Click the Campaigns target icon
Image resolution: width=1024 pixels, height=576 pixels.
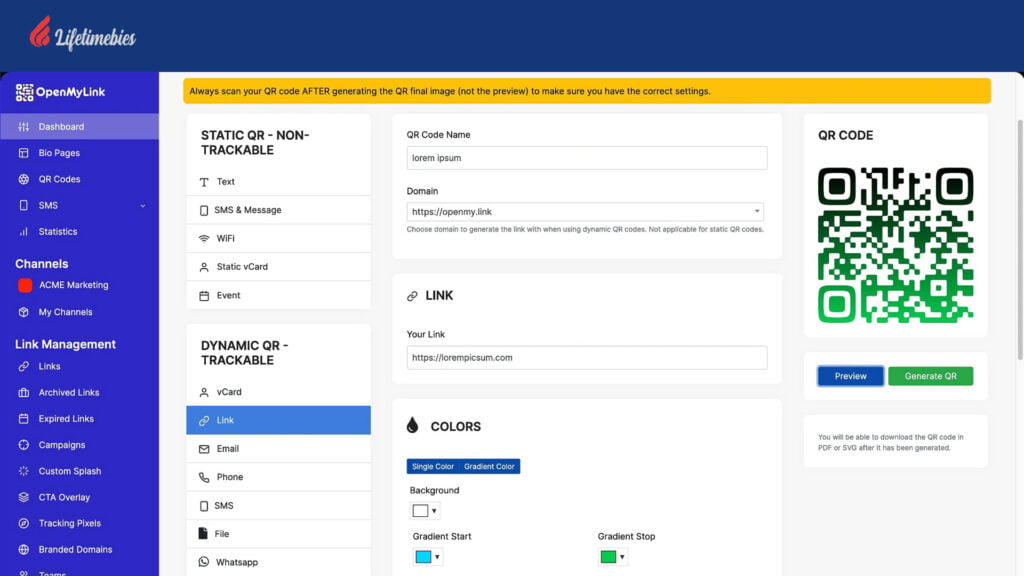coord(24,445)
